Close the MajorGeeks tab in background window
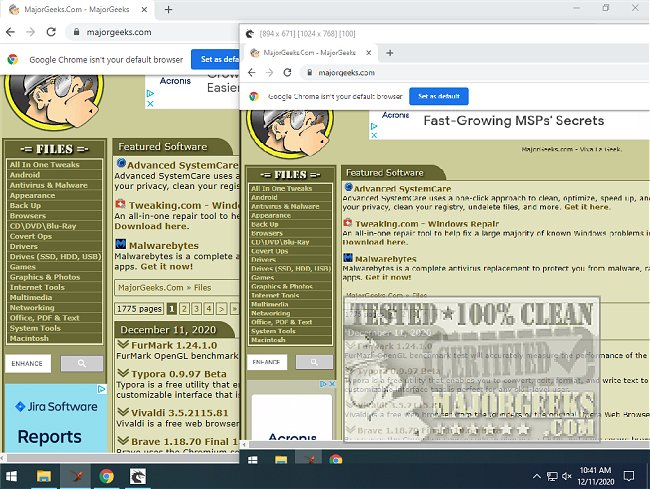650x489 pixels. [x=144, y=10]
